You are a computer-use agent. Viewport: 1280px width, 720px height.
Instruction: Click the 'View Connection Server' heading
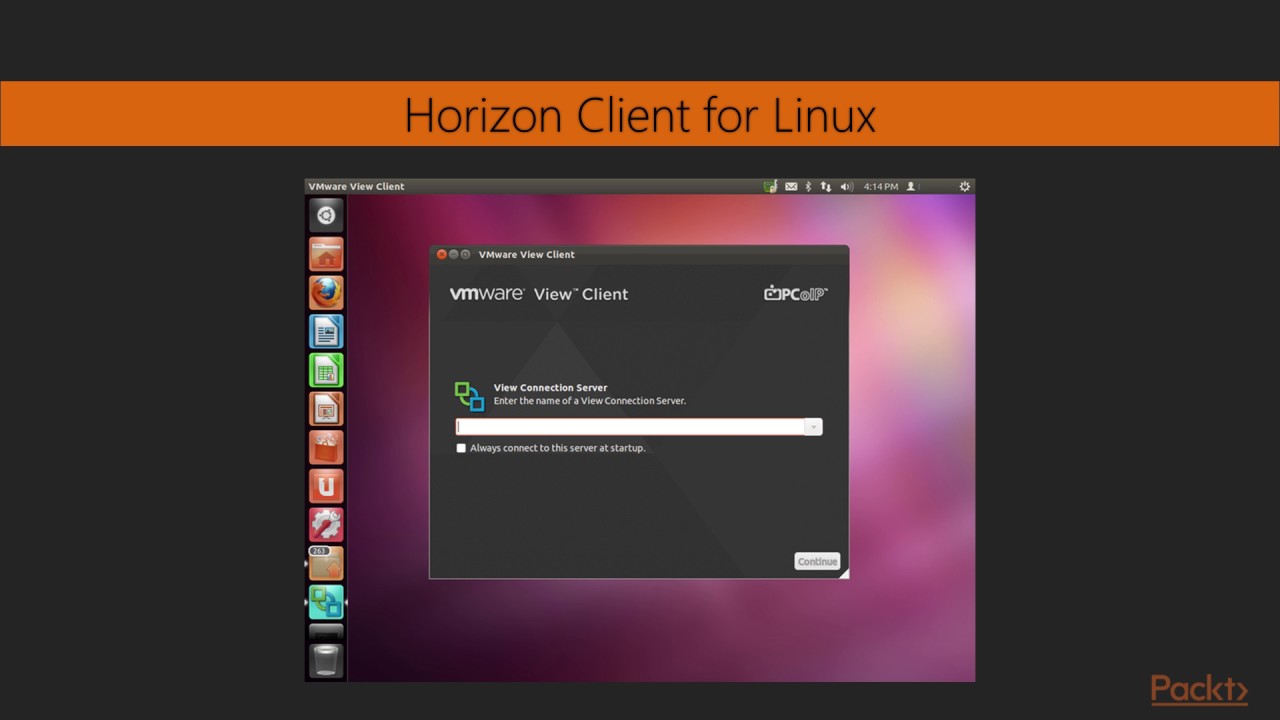click(x=550, y=388)
